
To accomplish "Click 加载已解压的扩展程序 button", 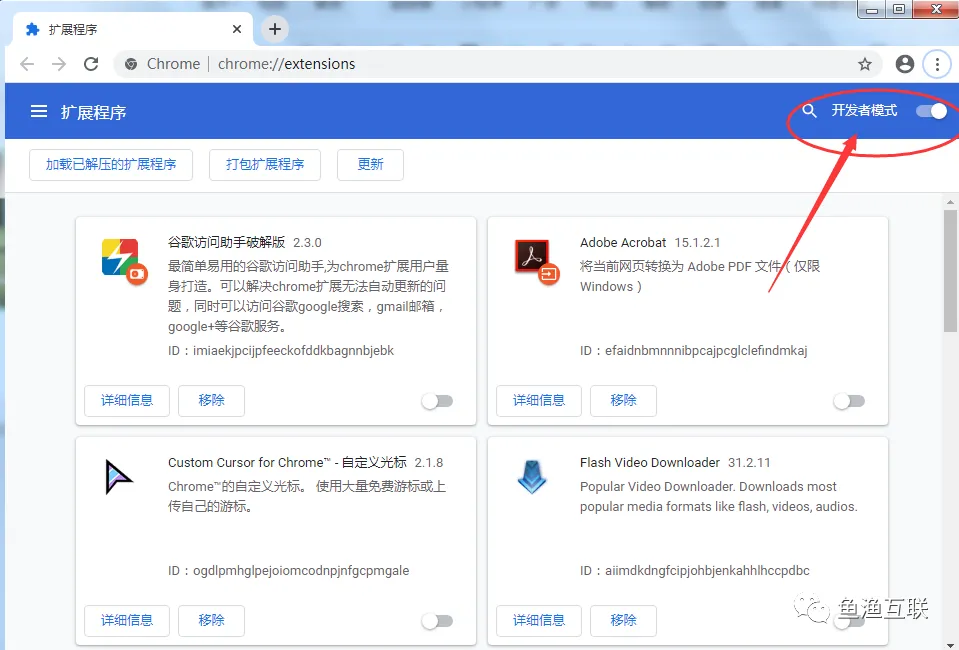I will [111, 164].
